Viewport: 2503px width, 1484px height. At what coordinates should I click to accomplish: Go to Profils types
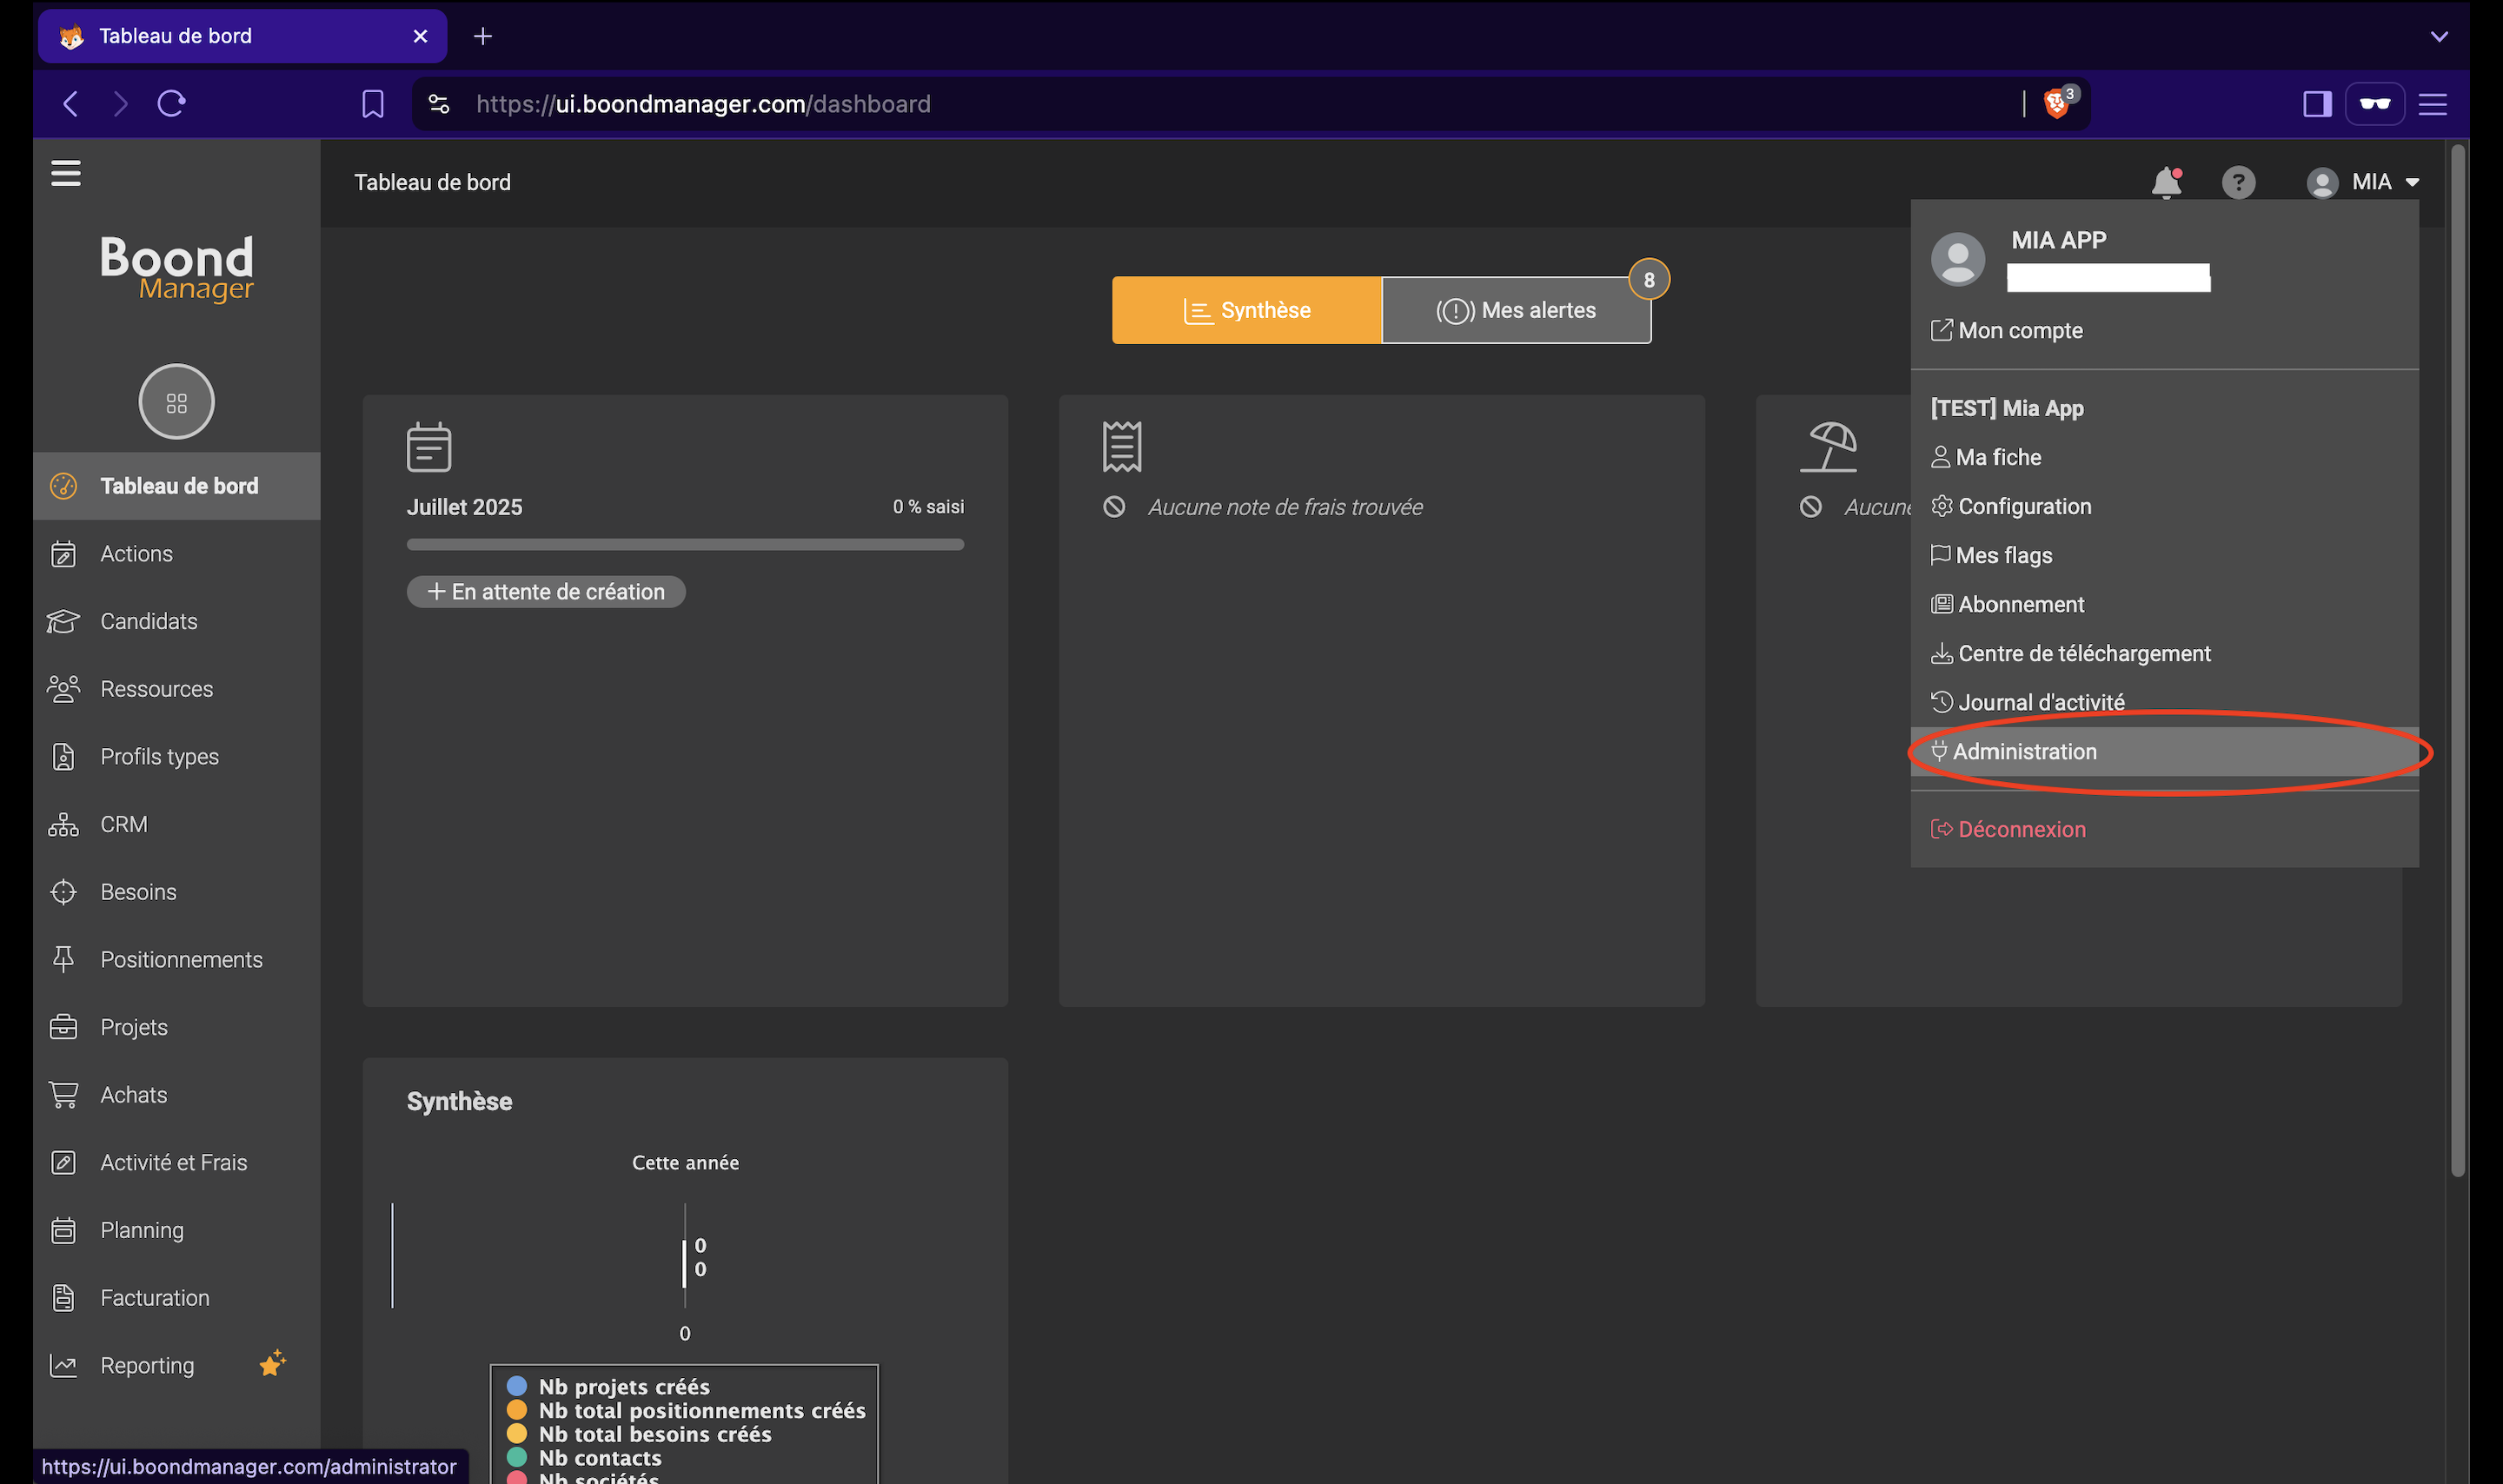click(176, 757)
